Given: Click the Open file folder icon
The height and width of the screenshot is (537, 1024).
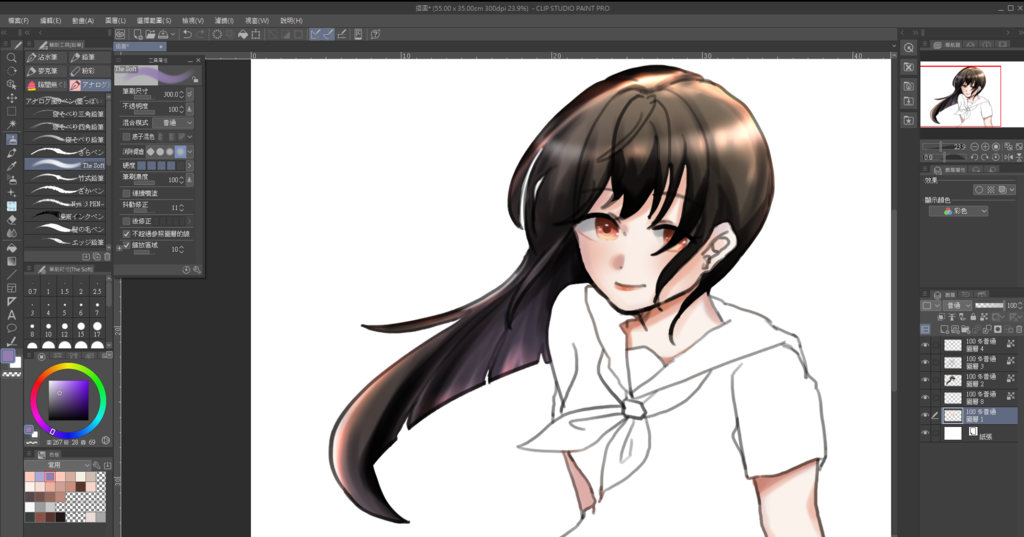Looking at the screenshot, I should coord(150,34).
